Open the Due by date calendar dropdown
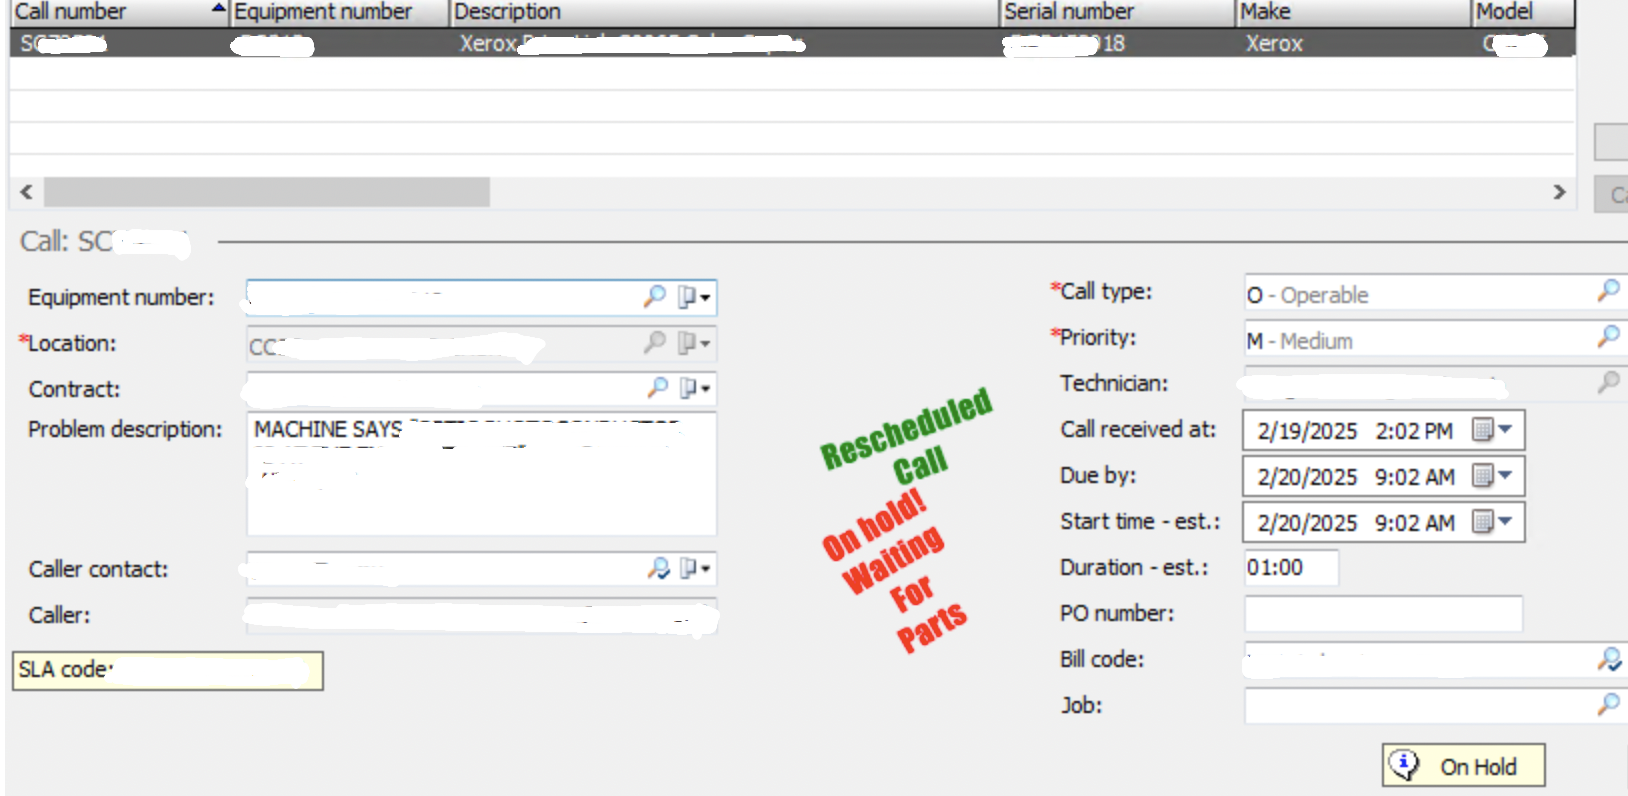 click(1492, 476)
